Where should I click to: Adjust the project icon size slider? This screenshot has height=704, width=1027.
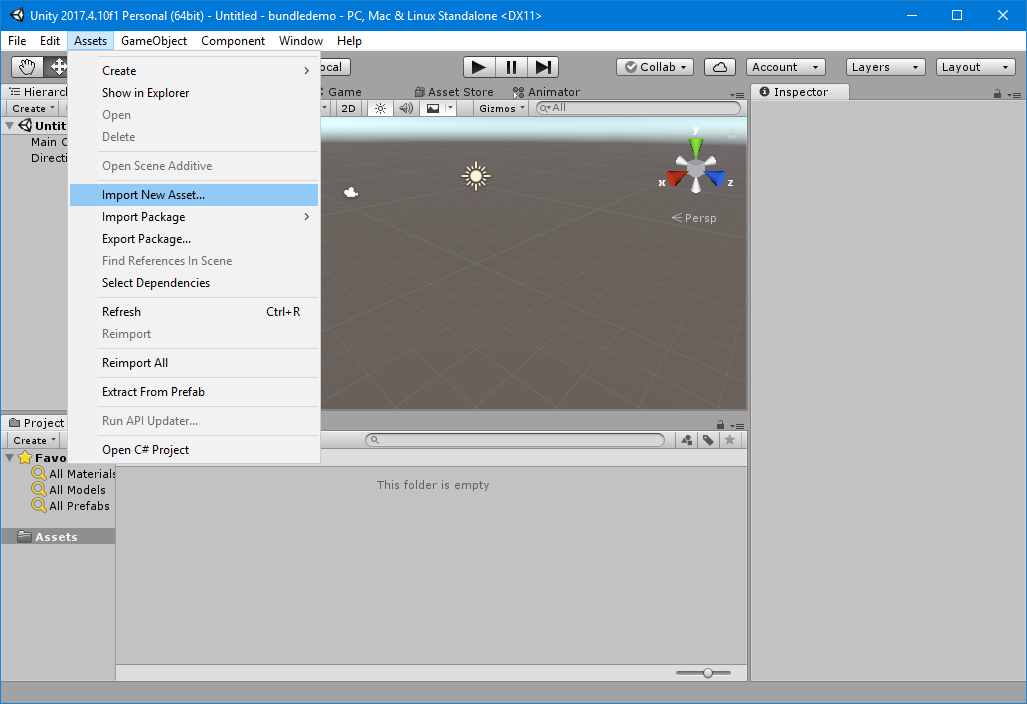tap(707, 673)
